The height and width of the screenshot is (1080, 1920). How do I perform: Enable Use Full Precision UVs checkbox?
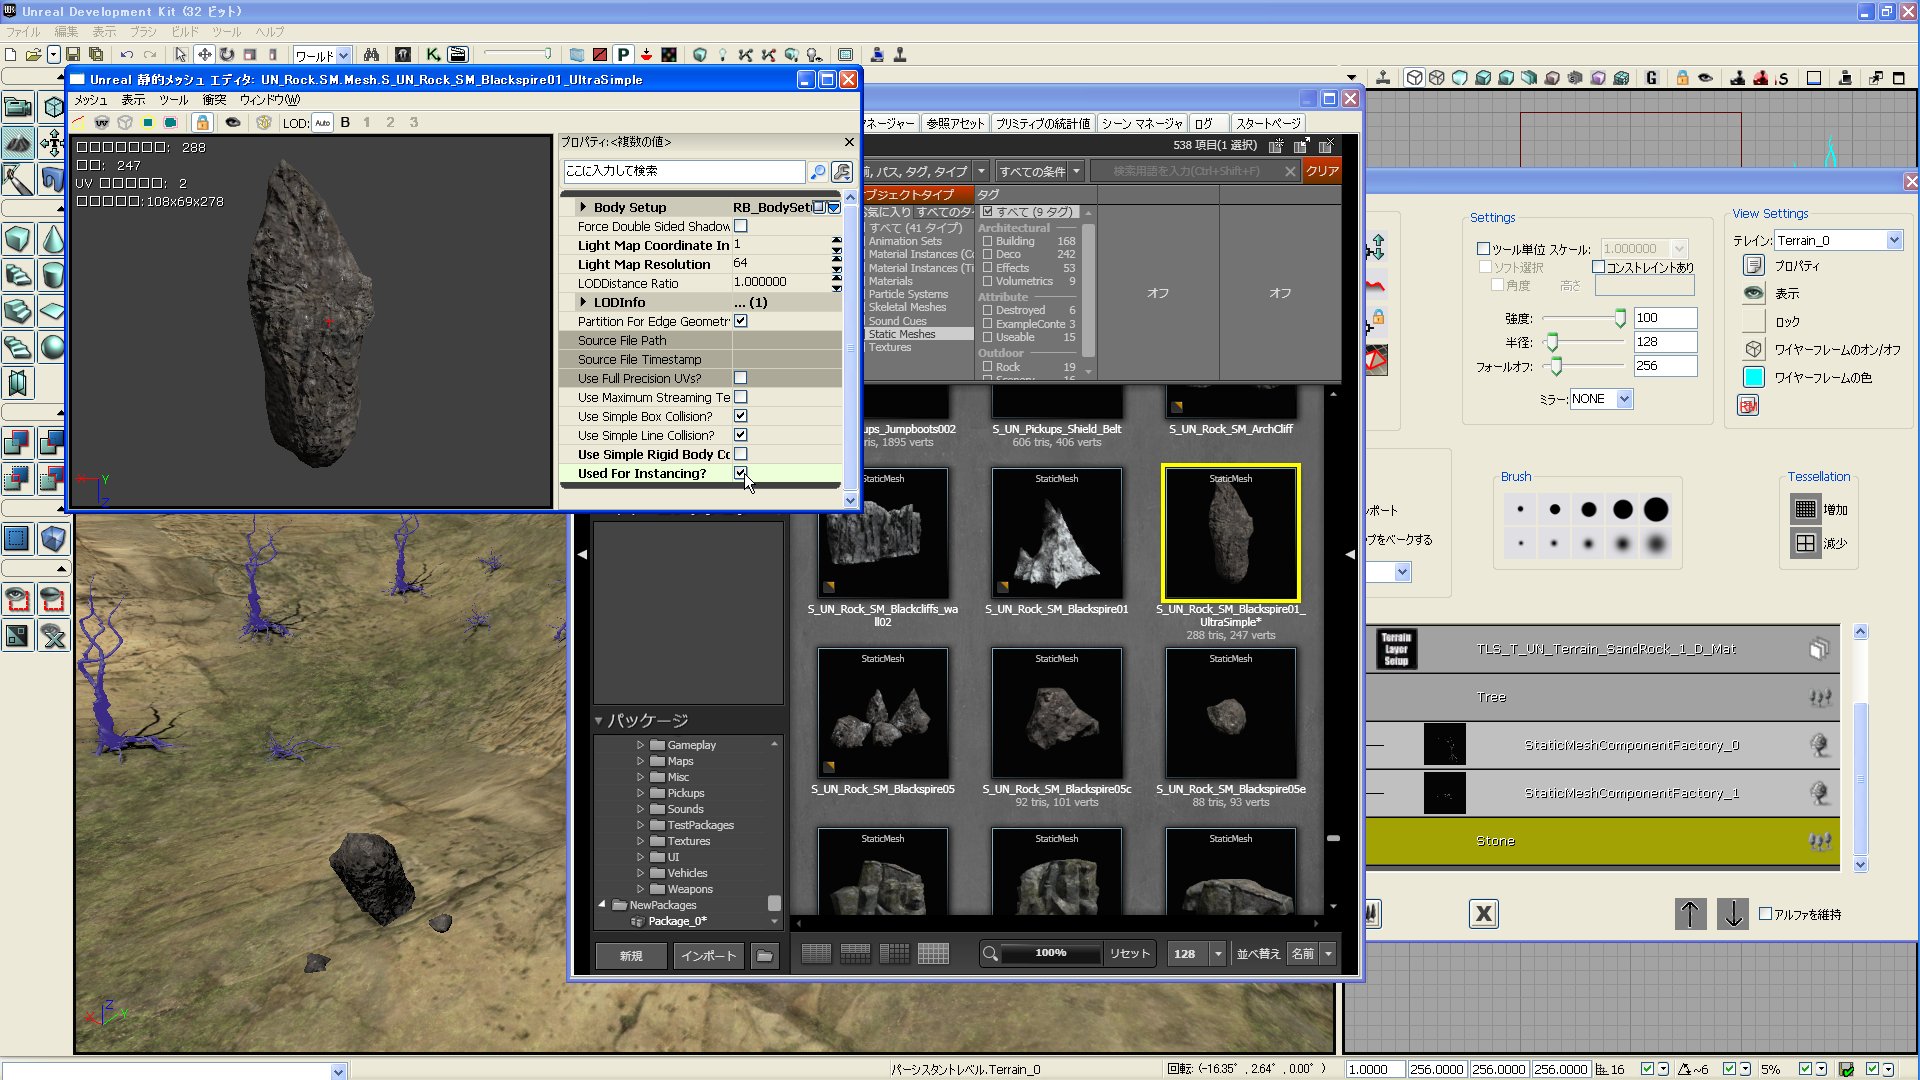tap(741, 378)
